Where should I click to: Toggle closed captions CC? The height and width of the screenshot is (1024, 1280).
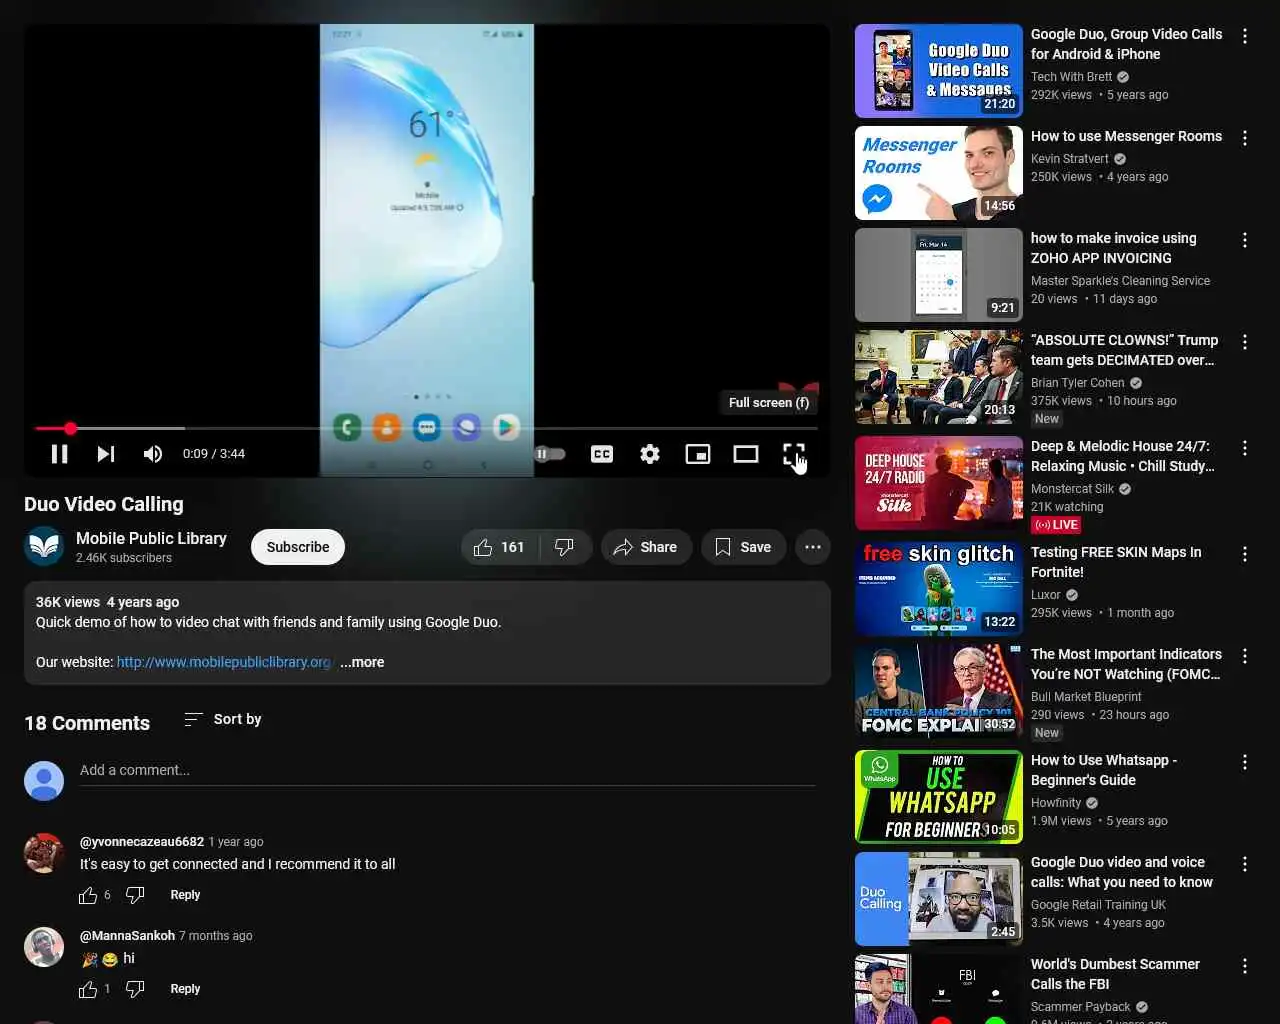point(602,454)
